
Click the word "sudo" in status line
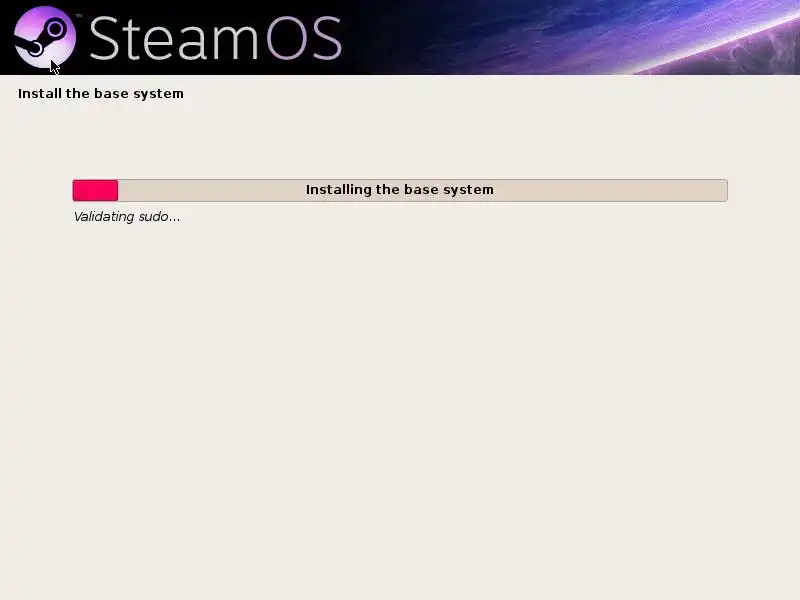[154, 217]
